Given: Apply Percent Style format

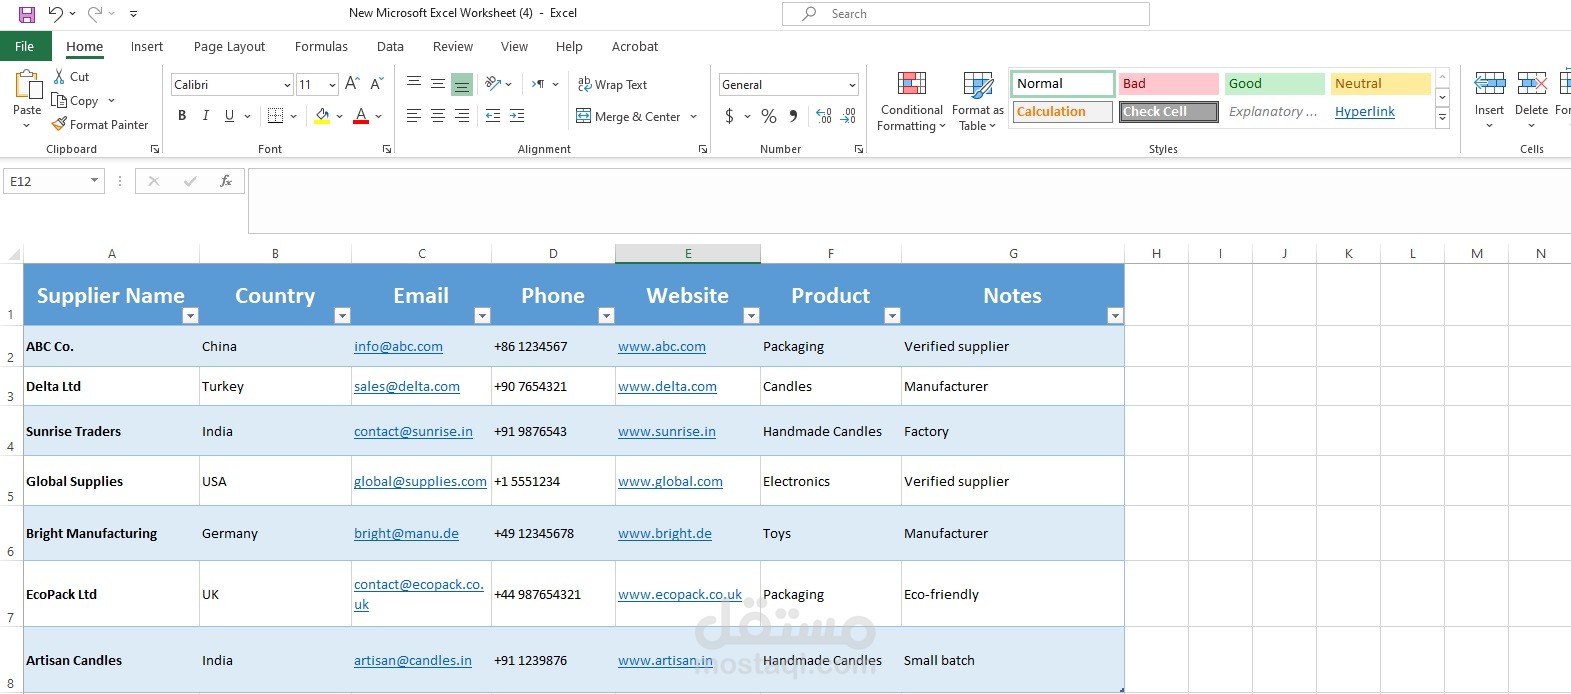Looking at the screenshot, I should (x=769, y=116).
